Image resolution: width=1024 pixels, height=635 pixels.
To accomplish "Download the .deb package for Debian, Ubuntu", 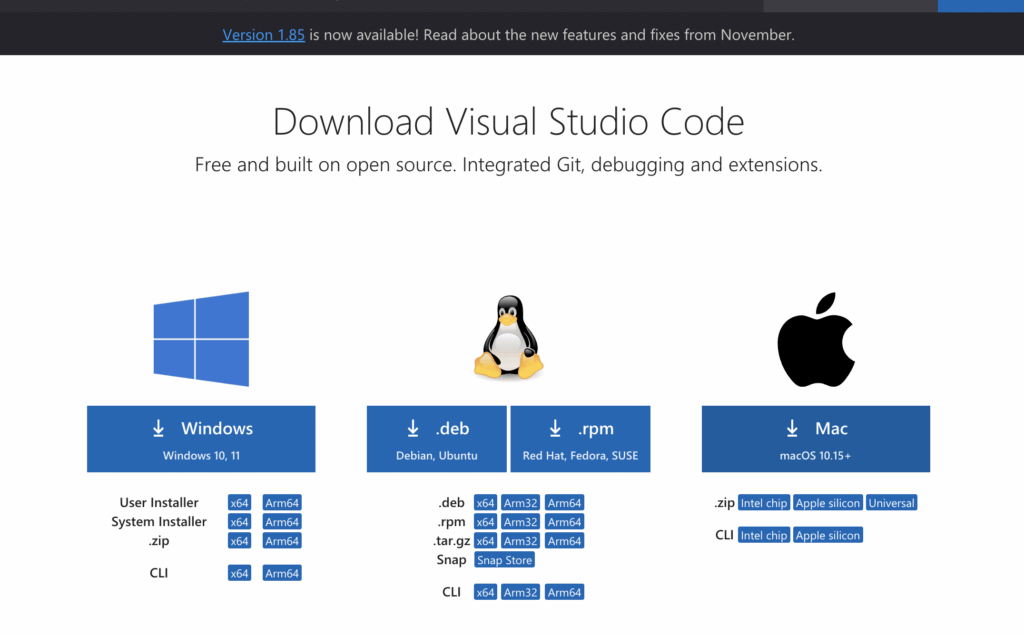I will (x=437, y=438).
